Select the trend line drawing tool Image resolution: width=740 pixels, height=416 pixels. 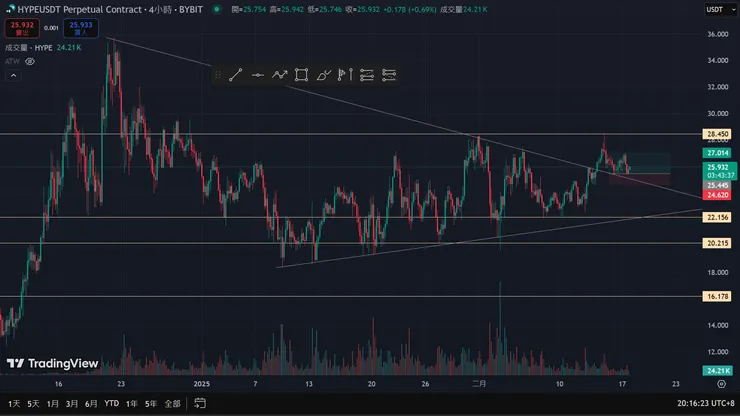235,75
